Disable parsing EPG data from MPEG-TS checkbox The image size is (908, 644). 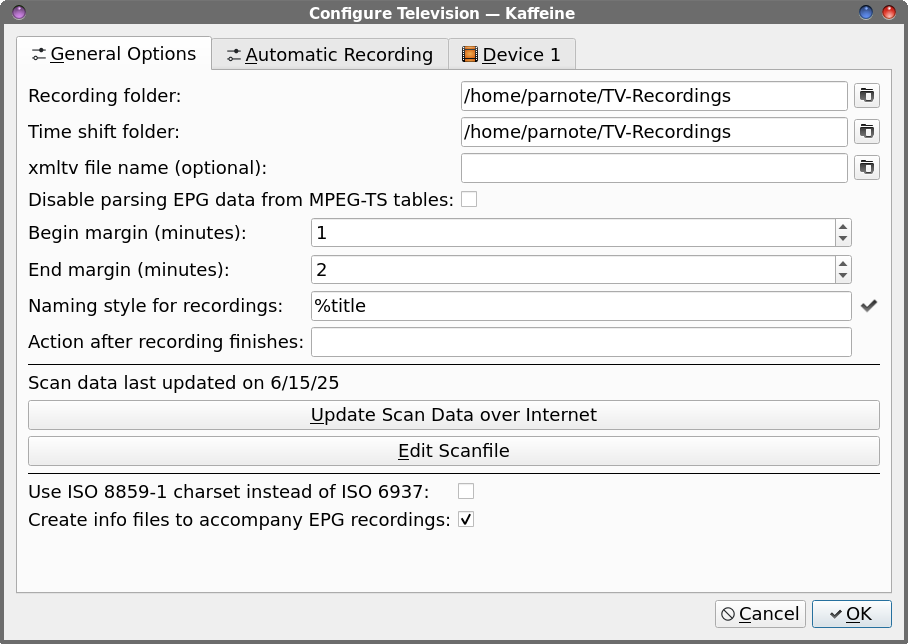(x=469, y=199)
